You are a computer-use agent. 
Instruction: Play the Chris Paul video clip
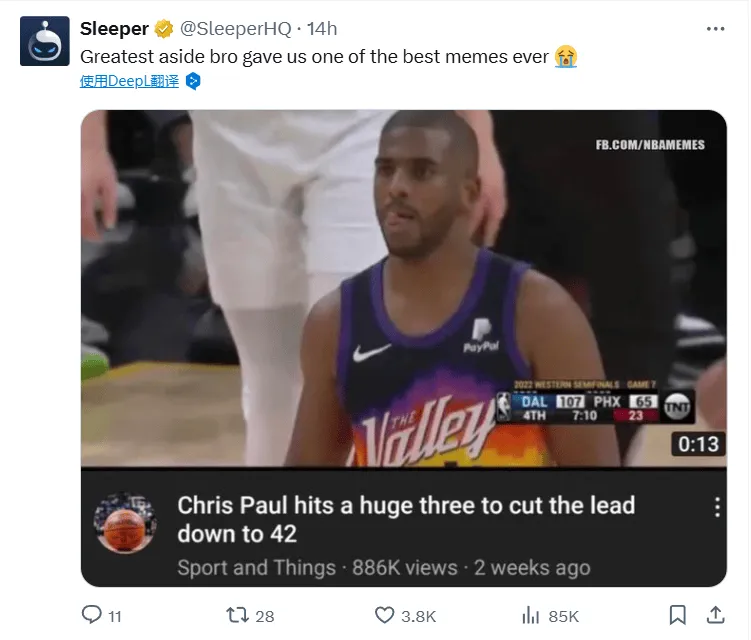403,288
